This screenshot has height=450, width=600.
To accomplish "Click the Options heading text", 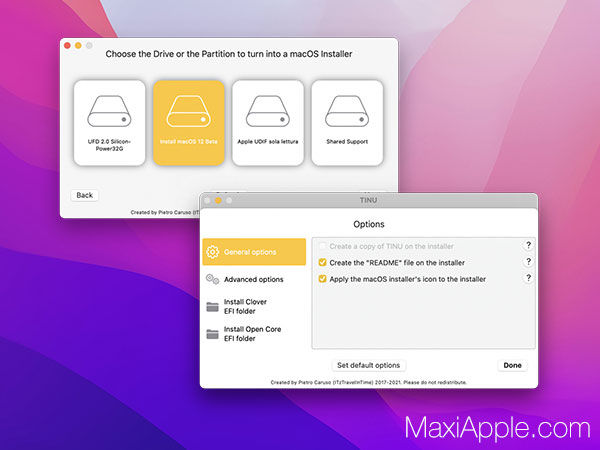I will (x=368, y=224).
